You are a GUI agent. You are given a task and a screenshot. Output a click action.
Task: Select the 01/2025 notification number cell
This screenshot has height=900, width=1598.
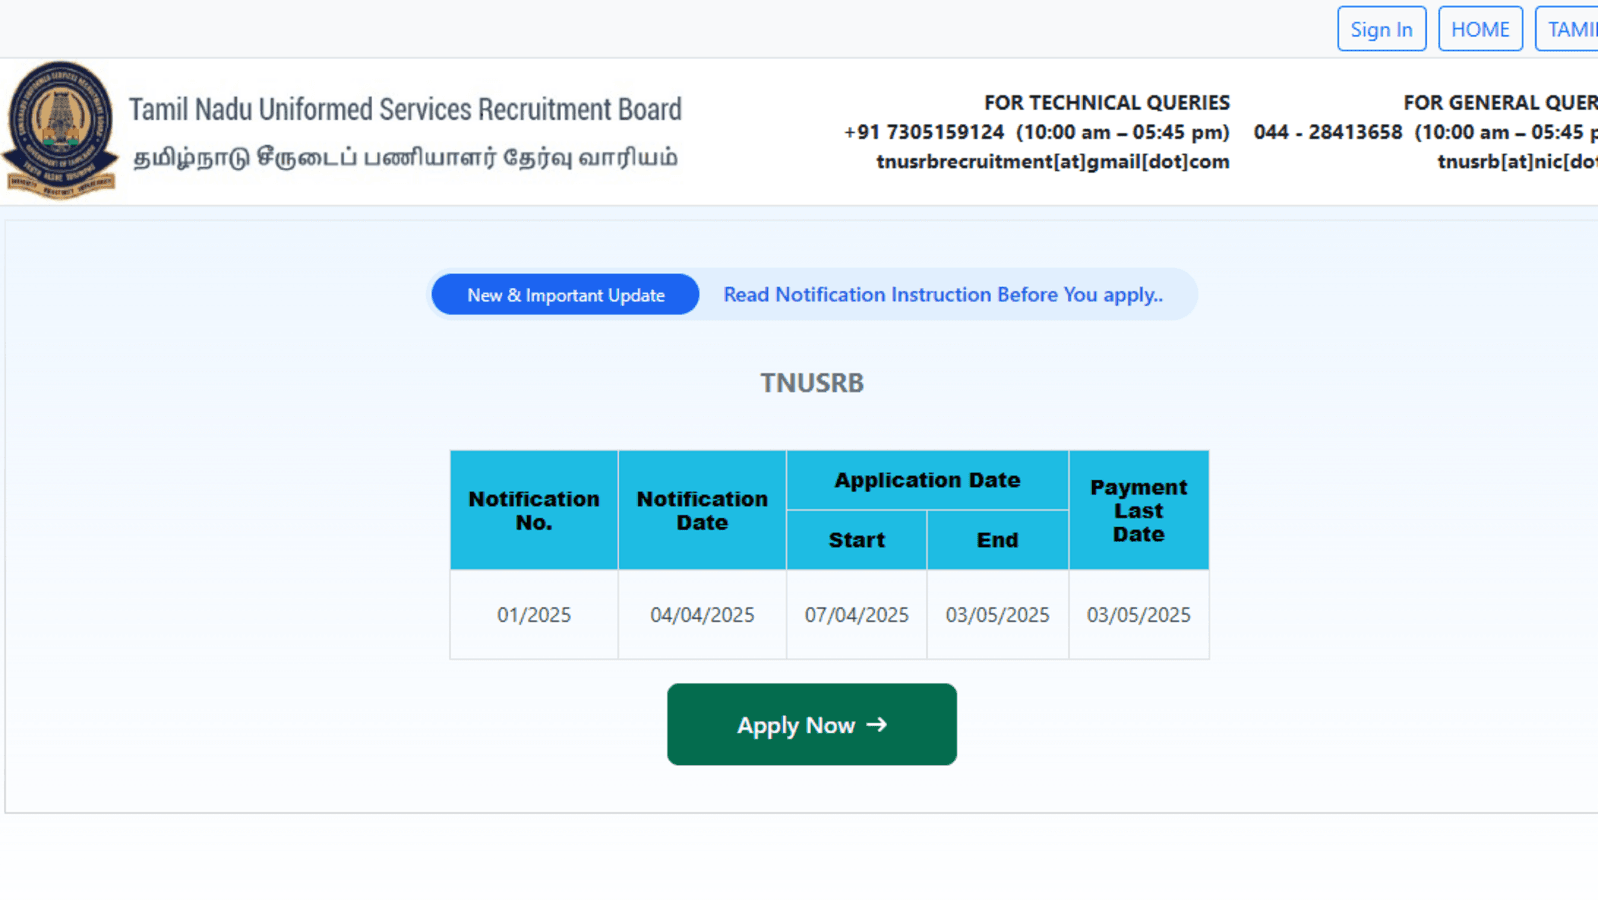click(x=534, y=615)
